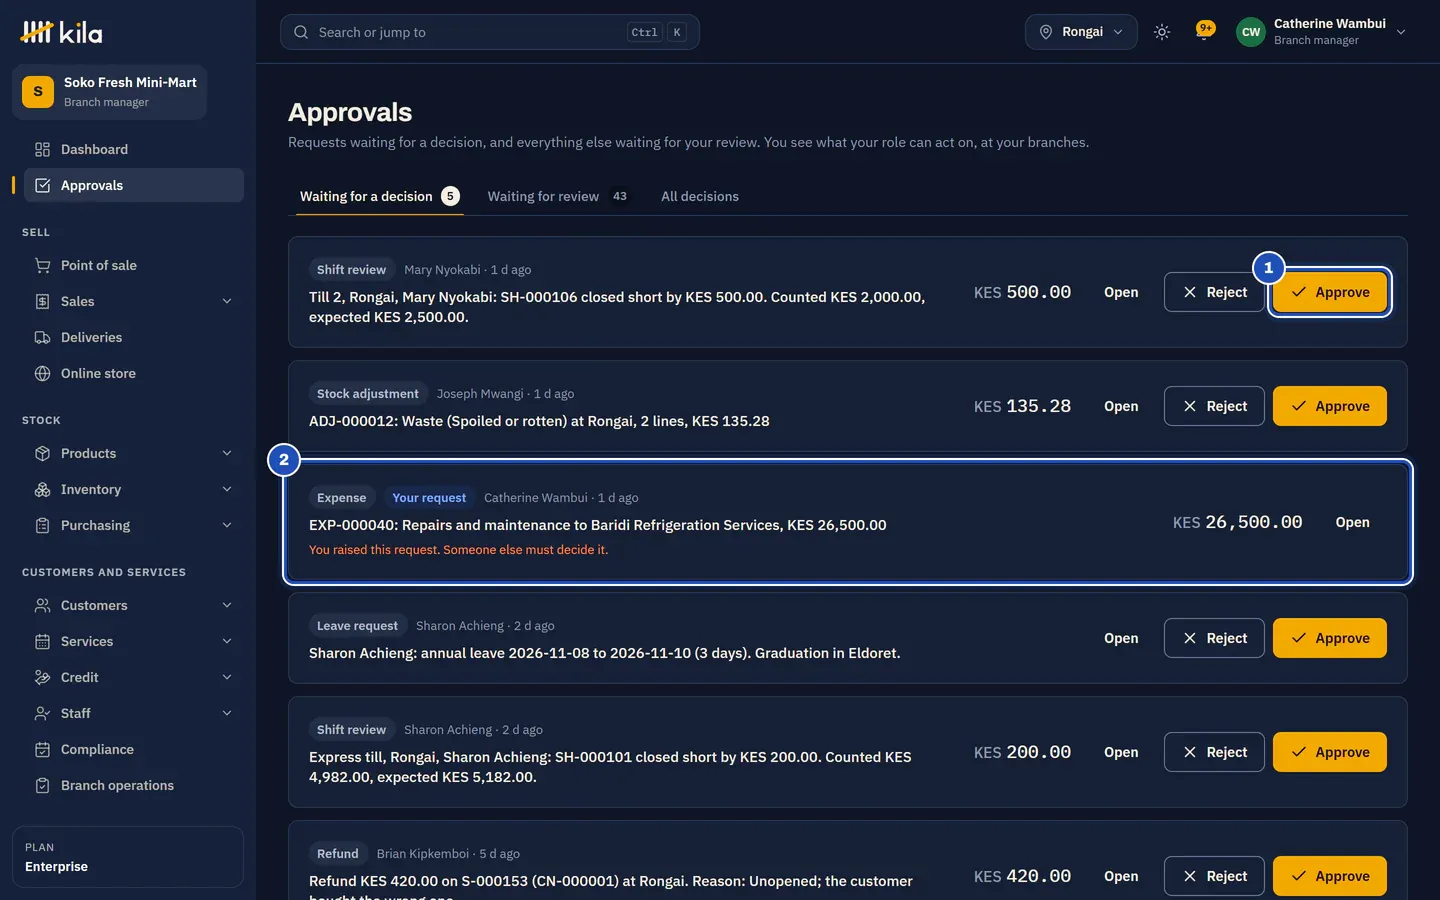Open the Rongai branch selector dropdown
Image resolution: width=1440 pixels, height=900 pixels.
(x=1081, y=32)
